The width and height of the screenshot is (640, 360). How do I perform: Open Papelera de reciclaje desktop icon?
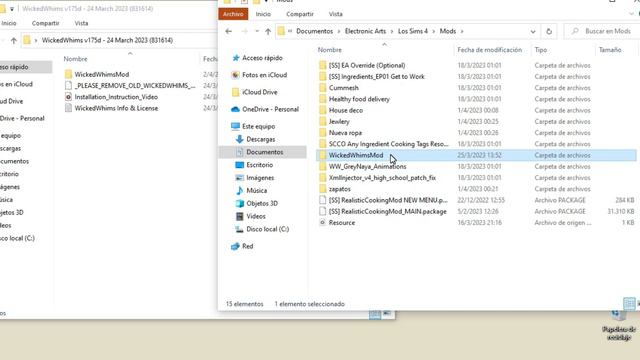[619, 326]
